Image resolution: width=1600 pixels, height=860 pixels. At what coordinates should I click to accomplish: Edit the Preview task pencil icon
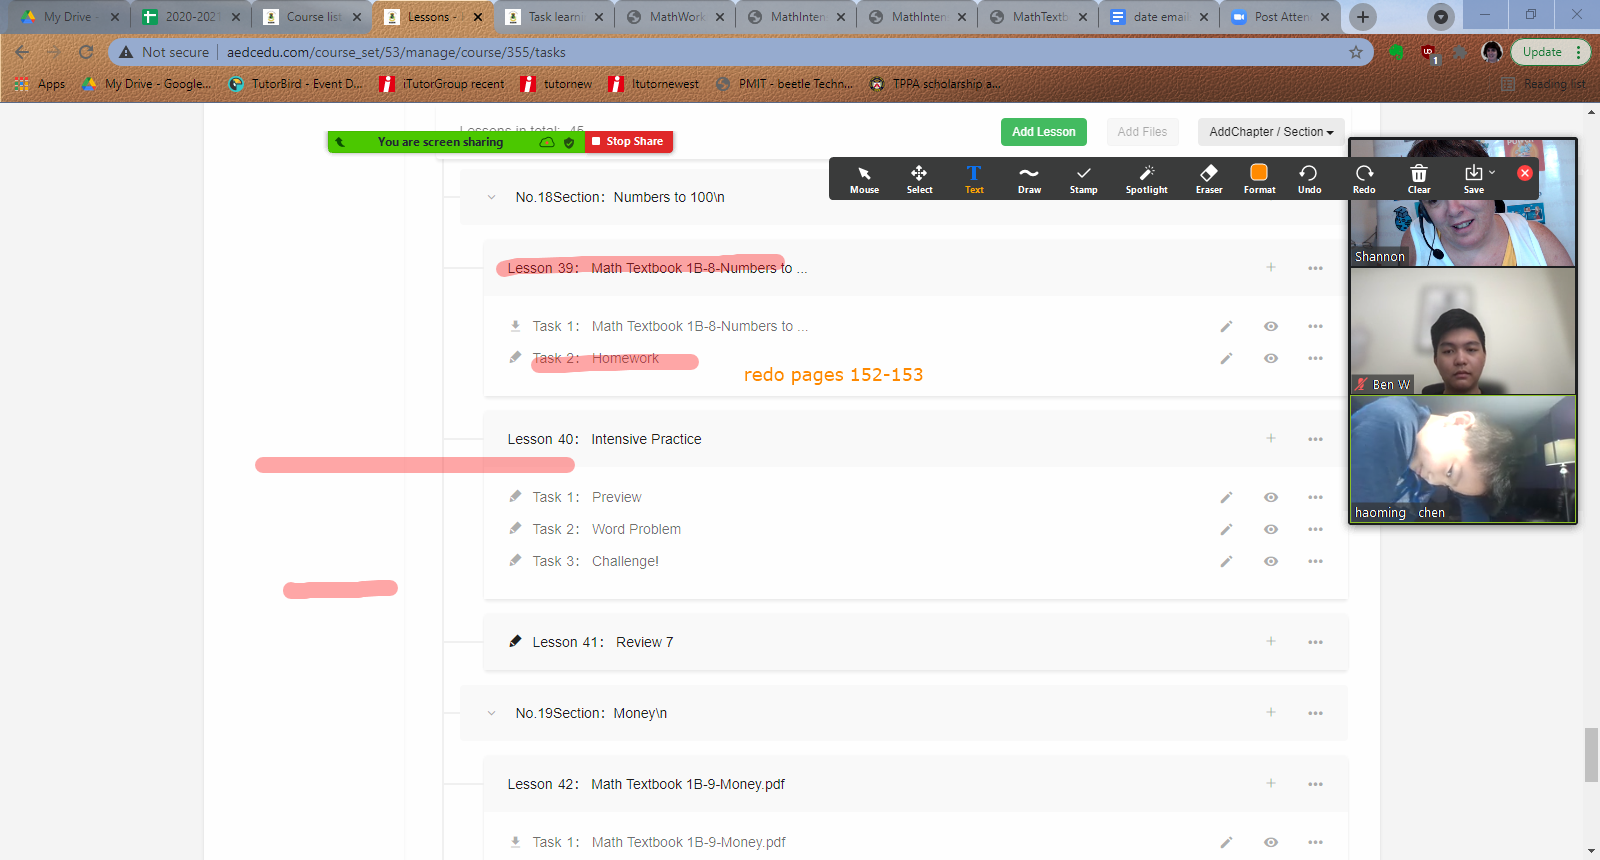(1226, 497)
